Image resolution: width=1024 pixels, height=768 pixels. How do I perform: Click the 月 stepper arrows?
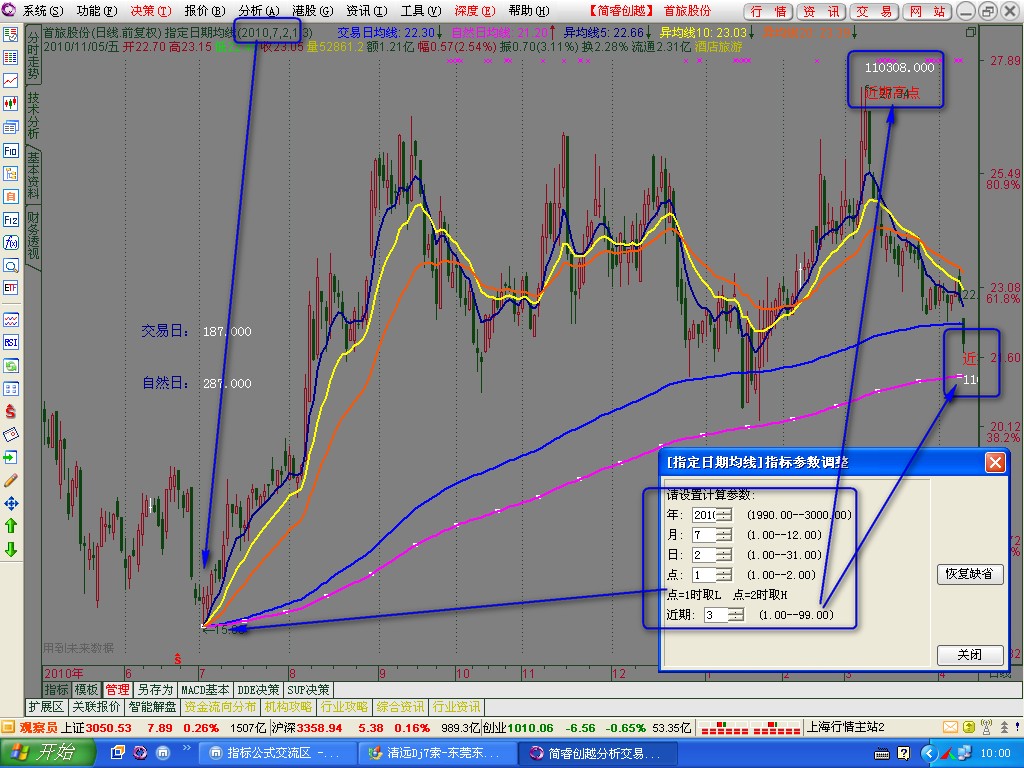[x=724, y=535]
